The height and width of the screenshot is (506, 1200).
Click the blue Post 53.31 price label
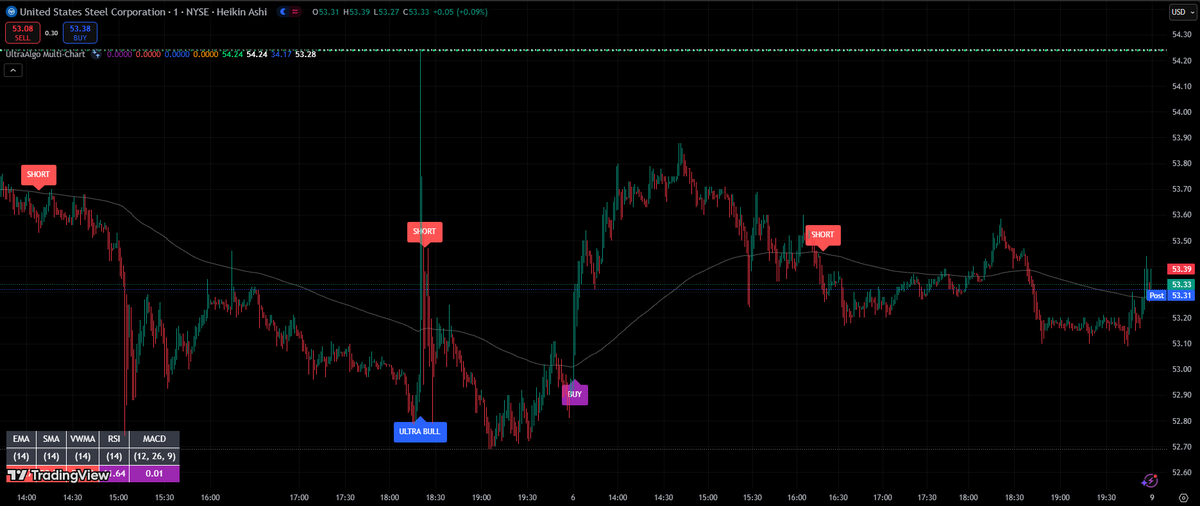coord(1171,296)
